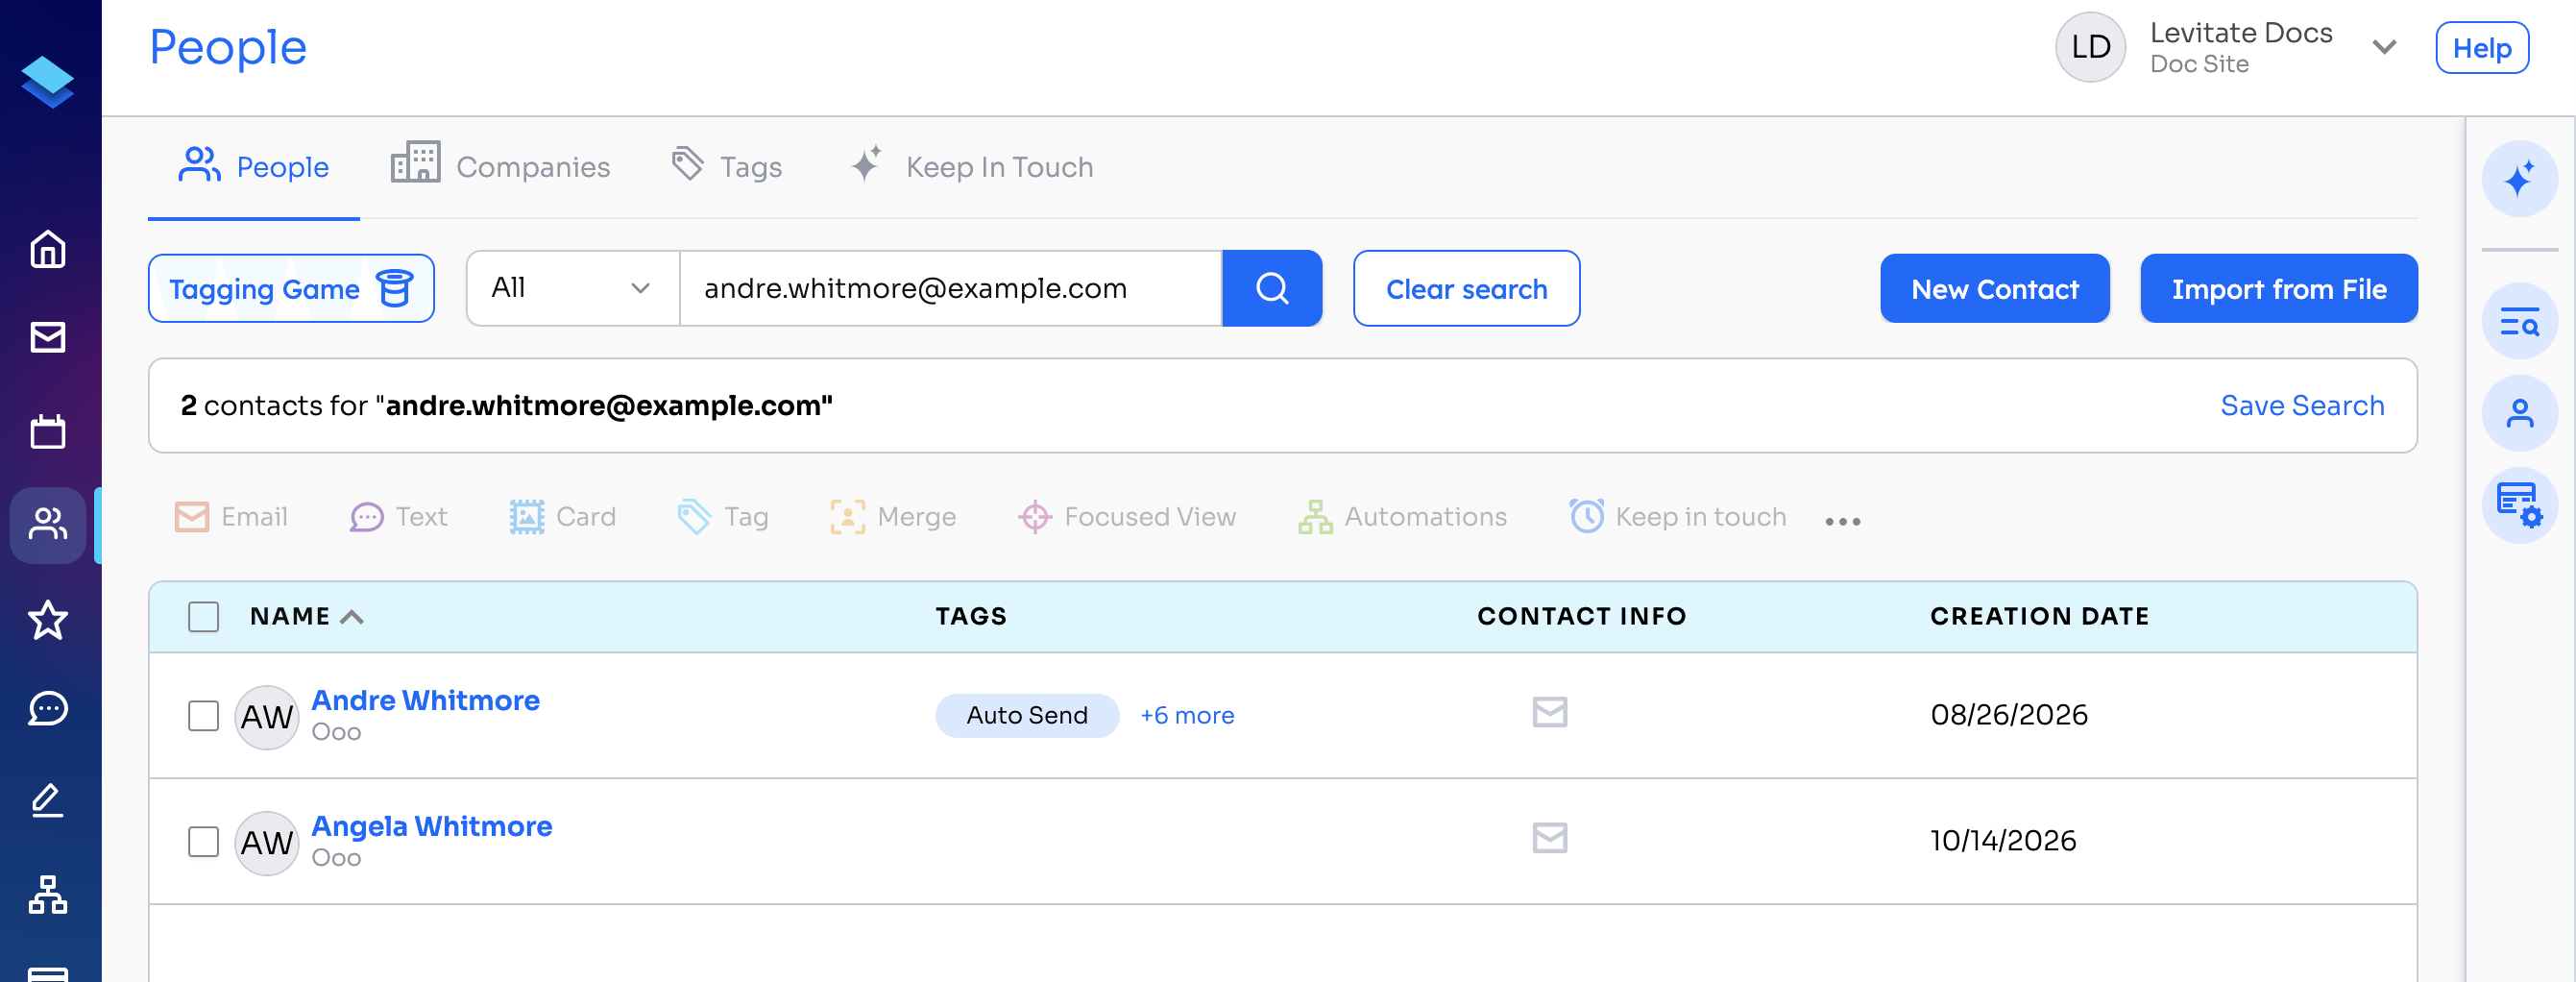Click the Automations bulk action

tap(1402, 517)
